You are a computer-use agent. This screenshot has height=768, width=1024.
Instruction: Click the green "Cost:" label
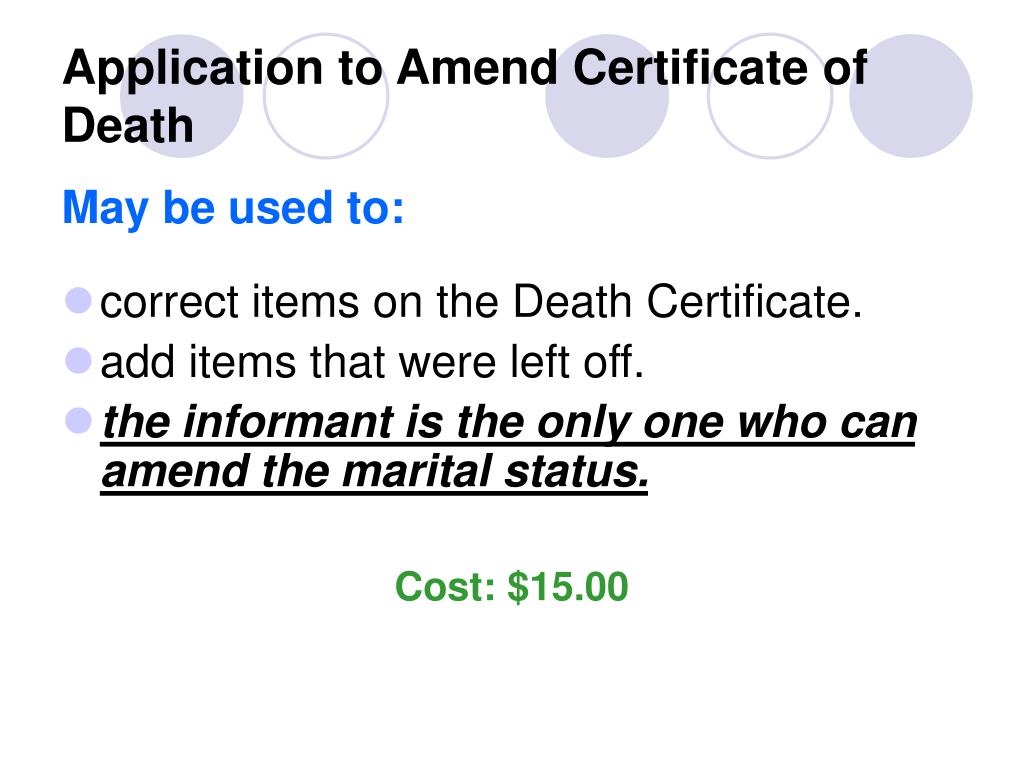coord(445,586)
